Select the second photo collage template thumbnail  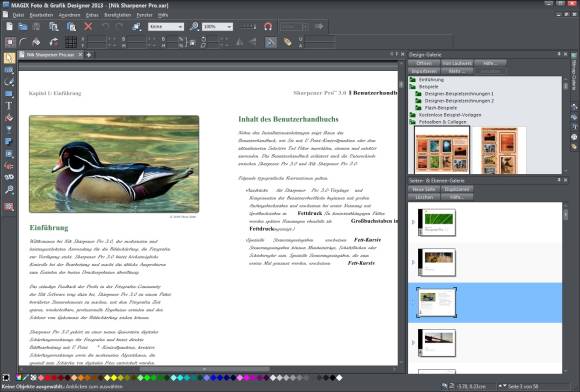tap(499, 151)
